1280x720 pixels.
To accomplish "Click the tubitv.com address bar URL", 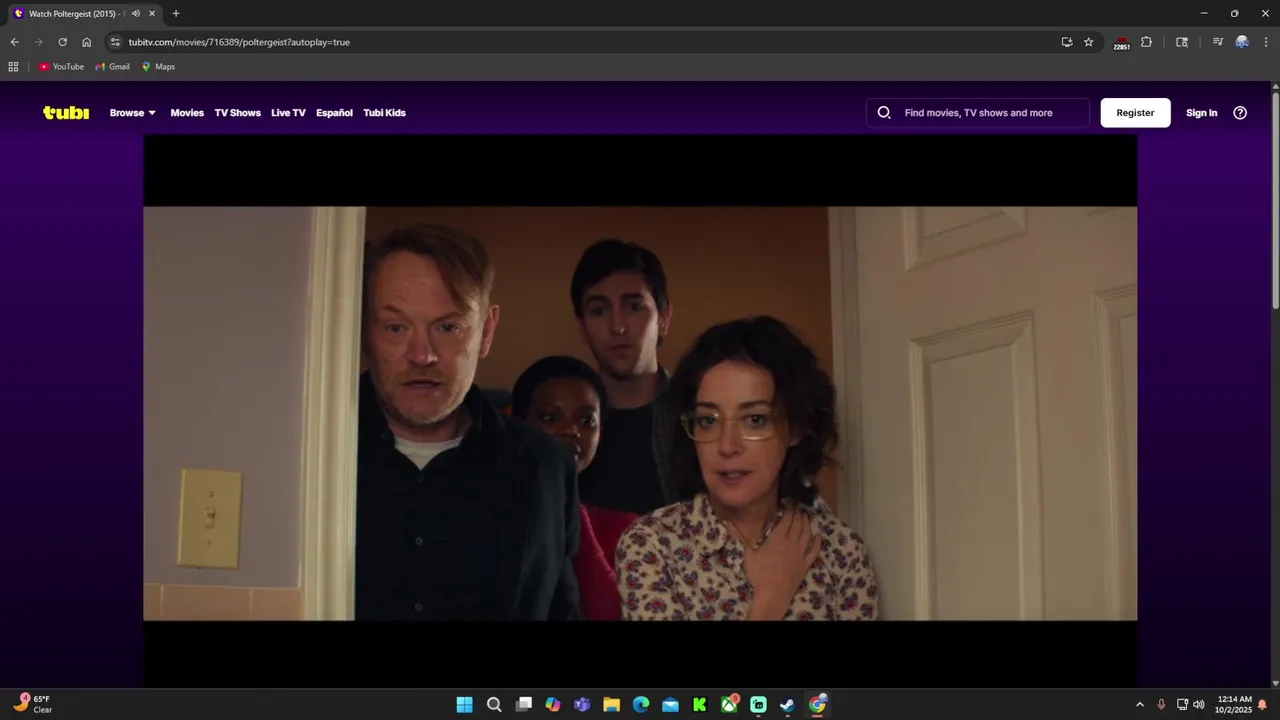I will click(x=239, y=42).
